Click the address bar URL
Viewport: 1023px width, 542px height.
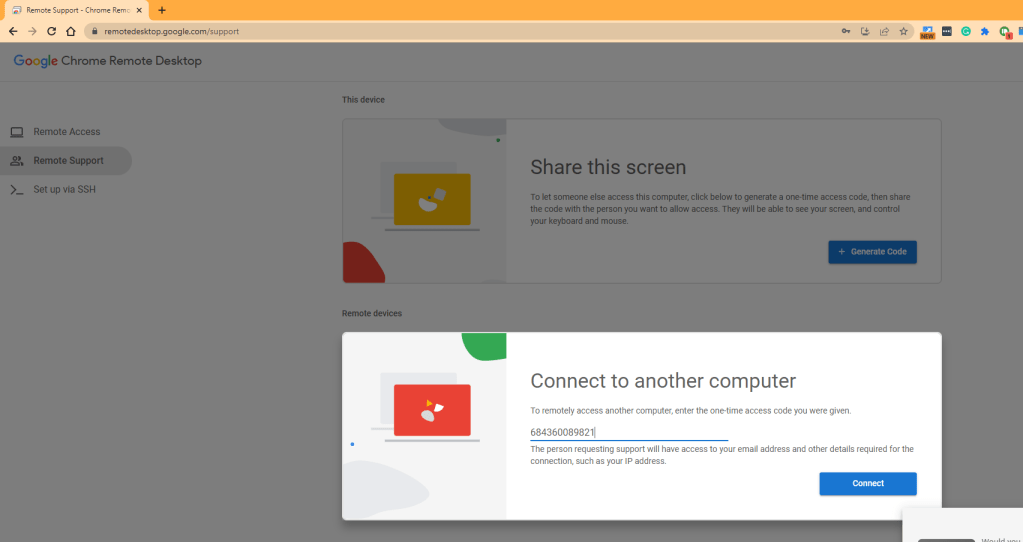pos(172,31)
